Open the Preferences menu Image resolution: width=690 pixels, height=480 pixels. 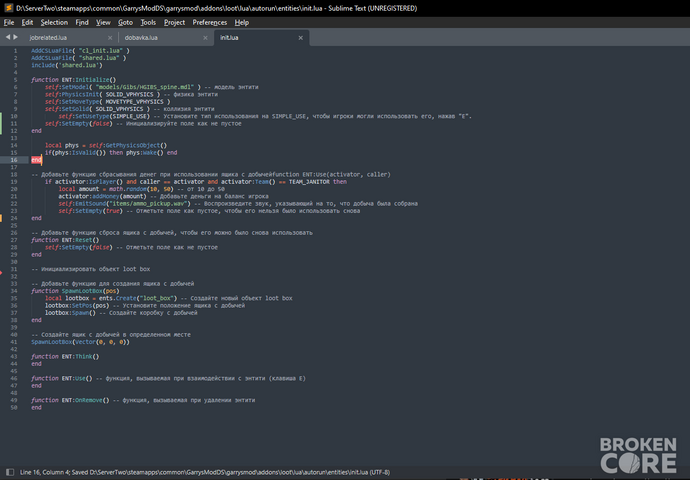[x=209, y=22]
